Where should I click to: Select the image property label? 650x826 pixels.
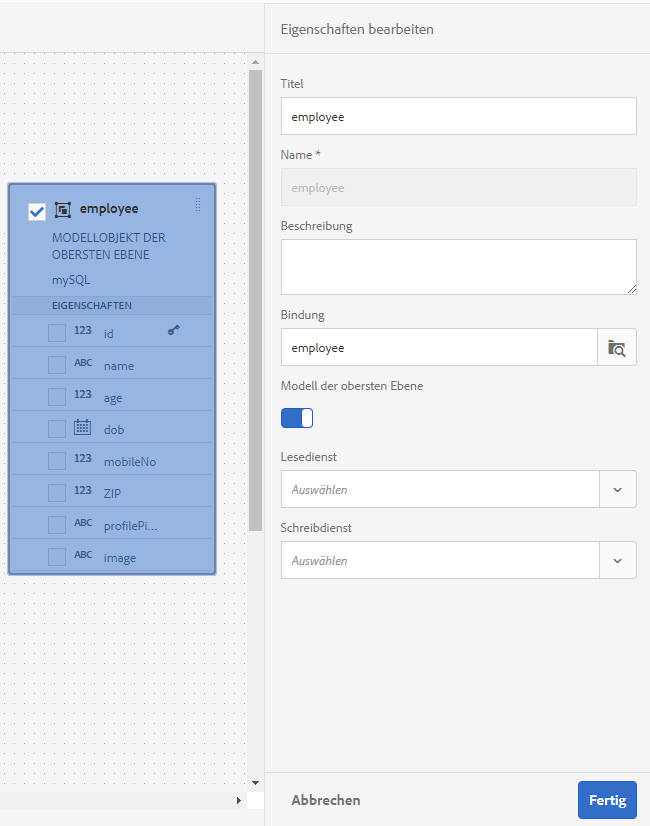click(x=120, y=558)
